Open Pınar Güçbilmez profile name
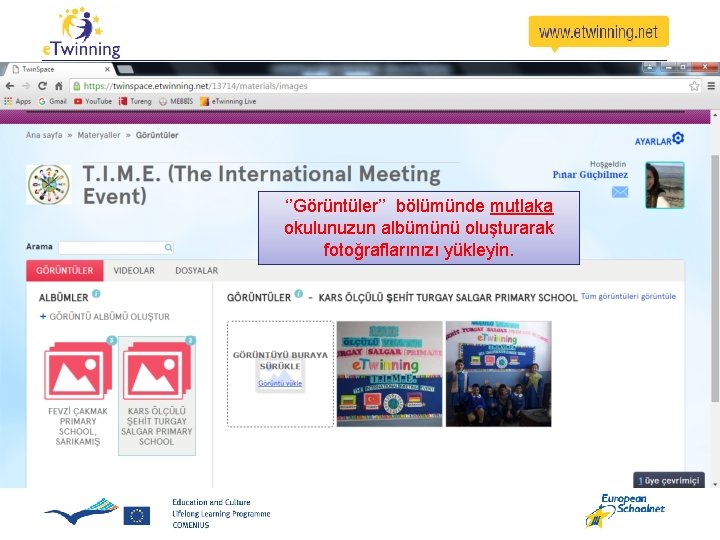 (x=590, y=174)
